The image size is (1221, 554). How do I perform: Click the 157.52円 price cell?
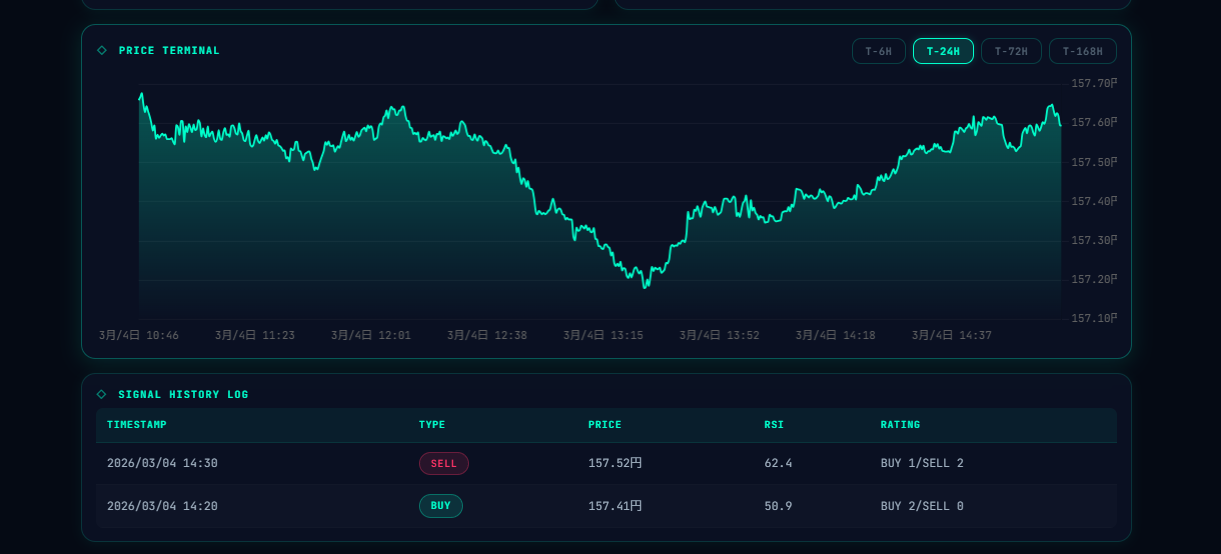pyautogui.click(x=615, y=464)
